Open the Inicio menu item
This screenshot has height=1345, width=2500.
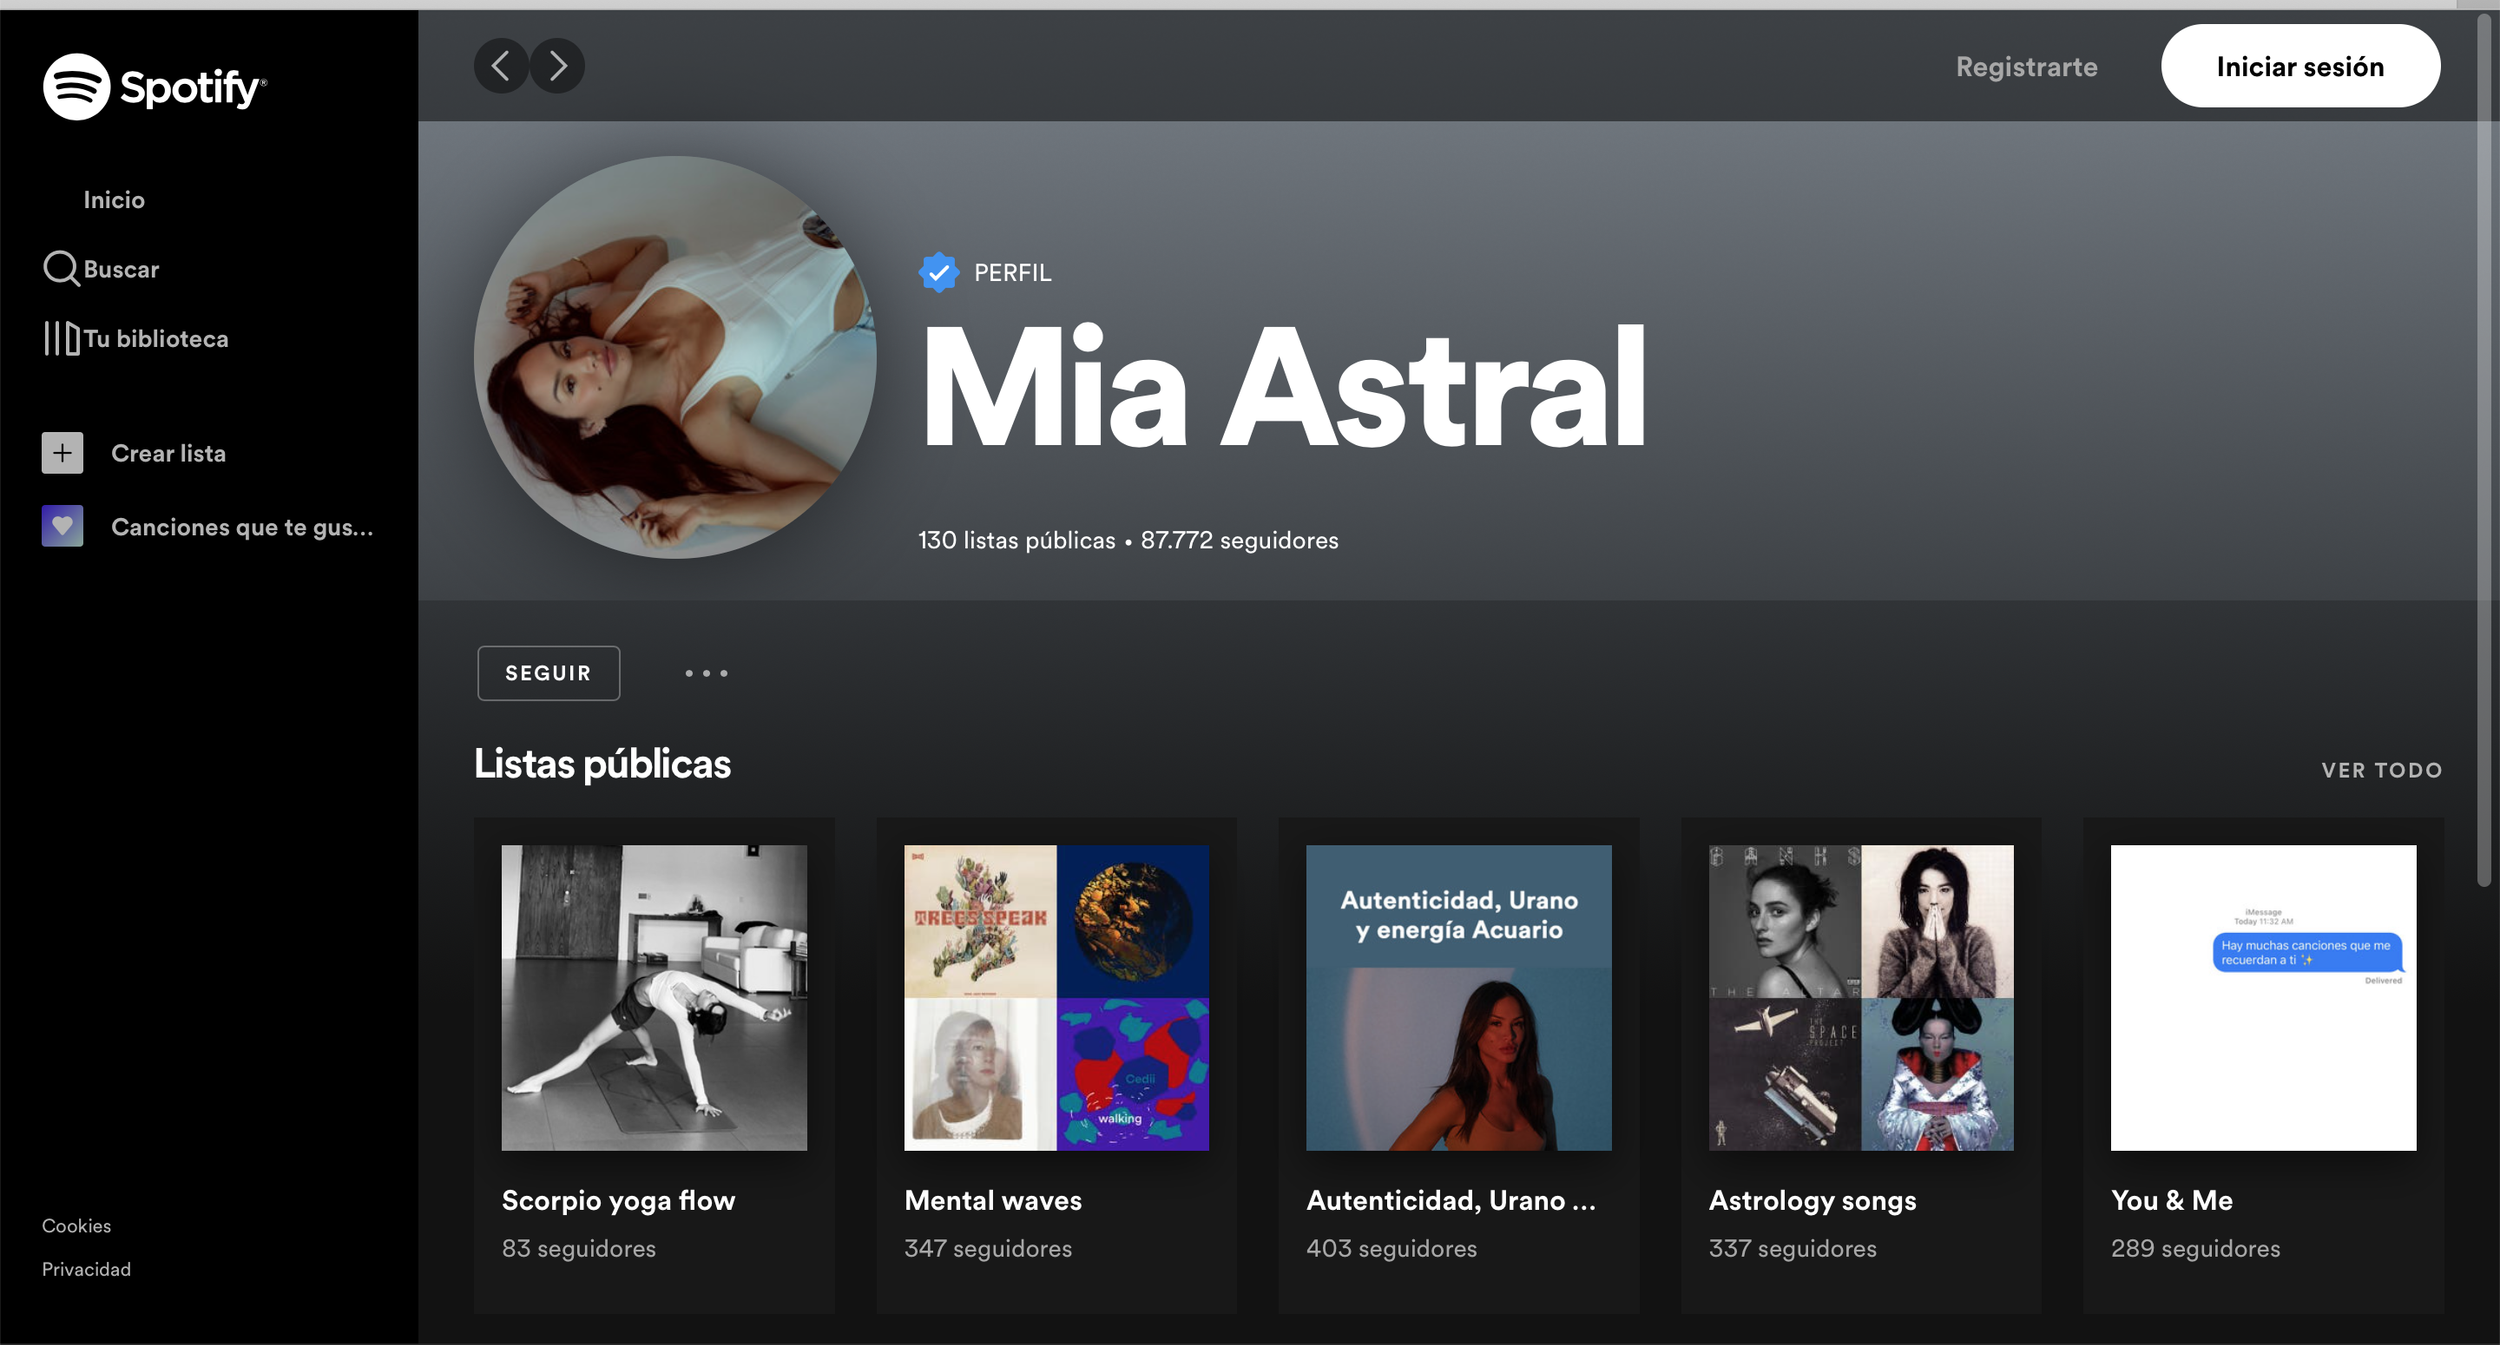[x=114, y=200]
